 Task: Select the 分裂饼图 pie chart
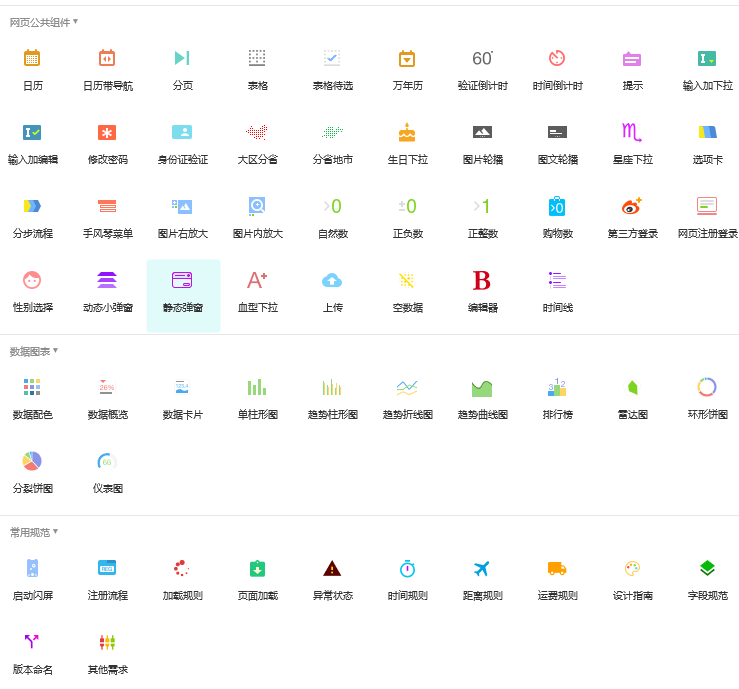pos(32,461)
